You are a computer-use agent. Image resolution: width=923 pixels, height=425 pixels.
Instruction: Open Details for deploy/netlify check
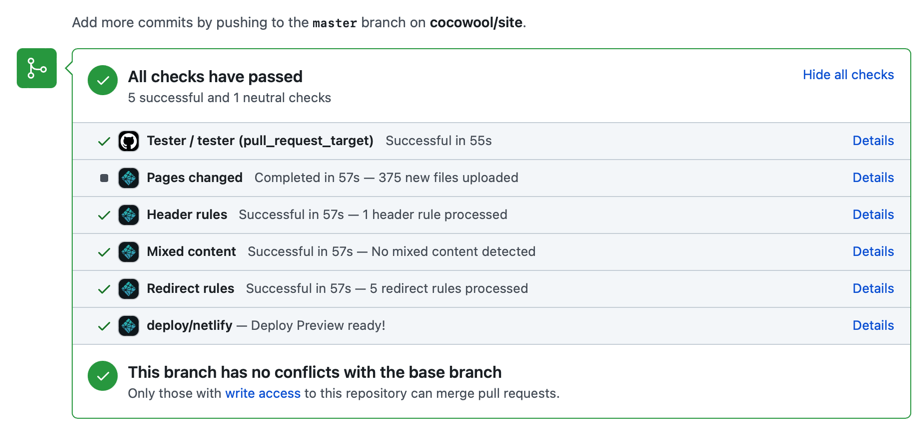pyautogui.click(x=873, y=326)
